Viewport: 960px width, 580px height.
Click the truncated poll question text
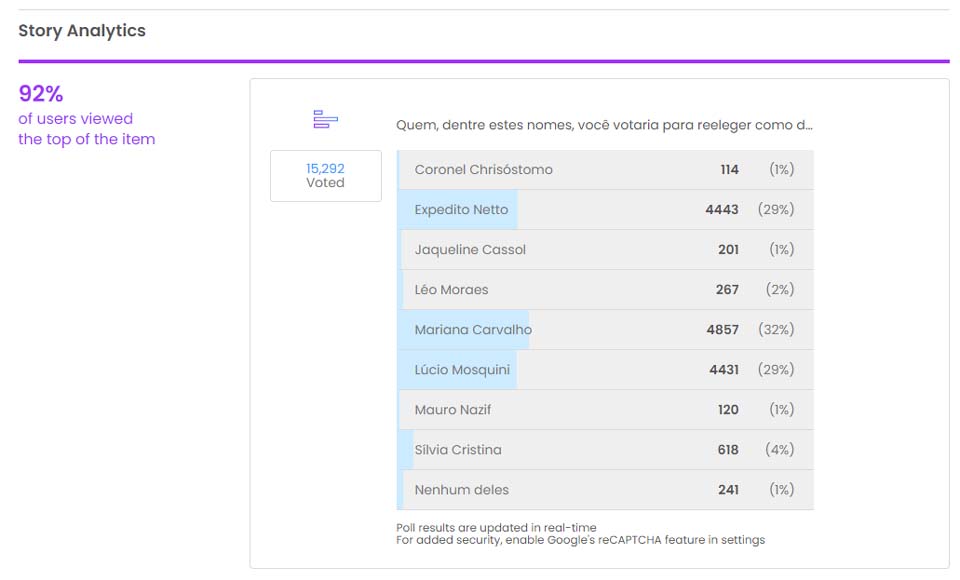tap(604, 126)
